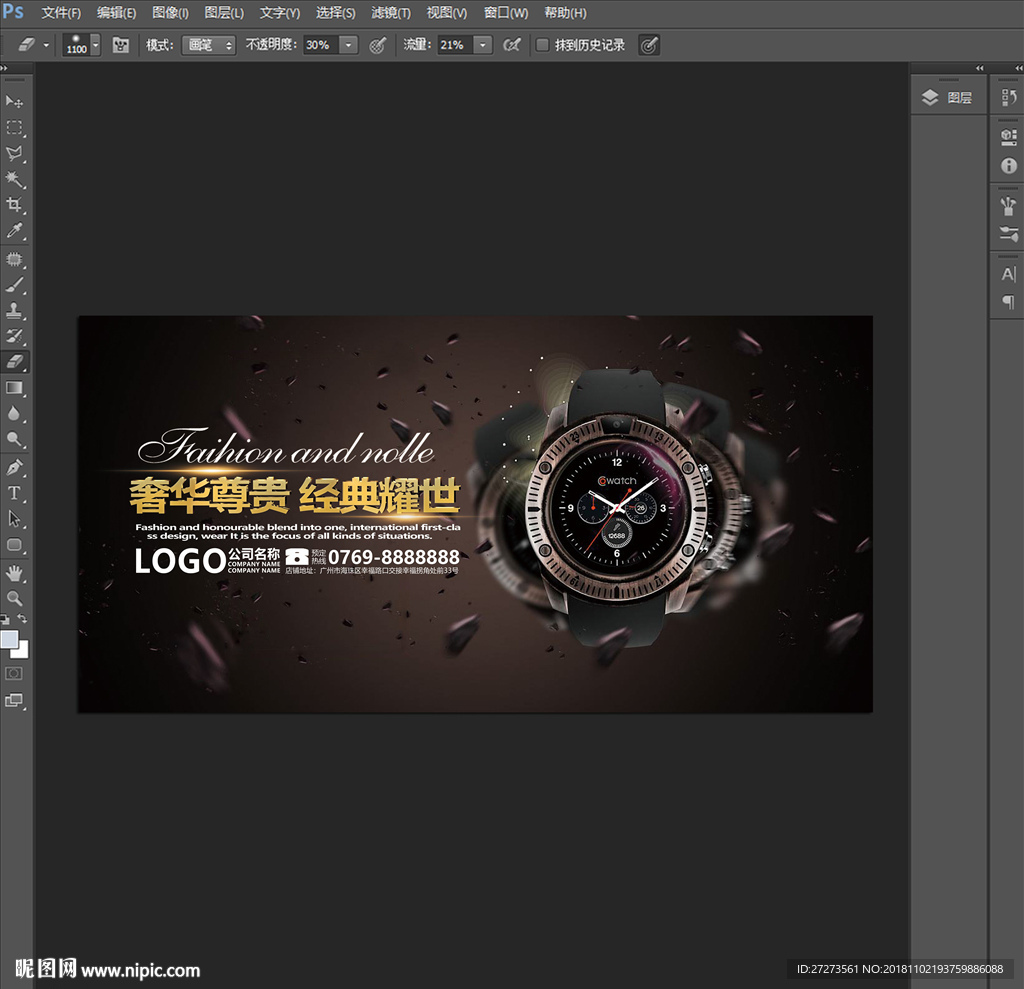
Task: Select the Clone Stamp tool
Action: click(x=14, y=310)
